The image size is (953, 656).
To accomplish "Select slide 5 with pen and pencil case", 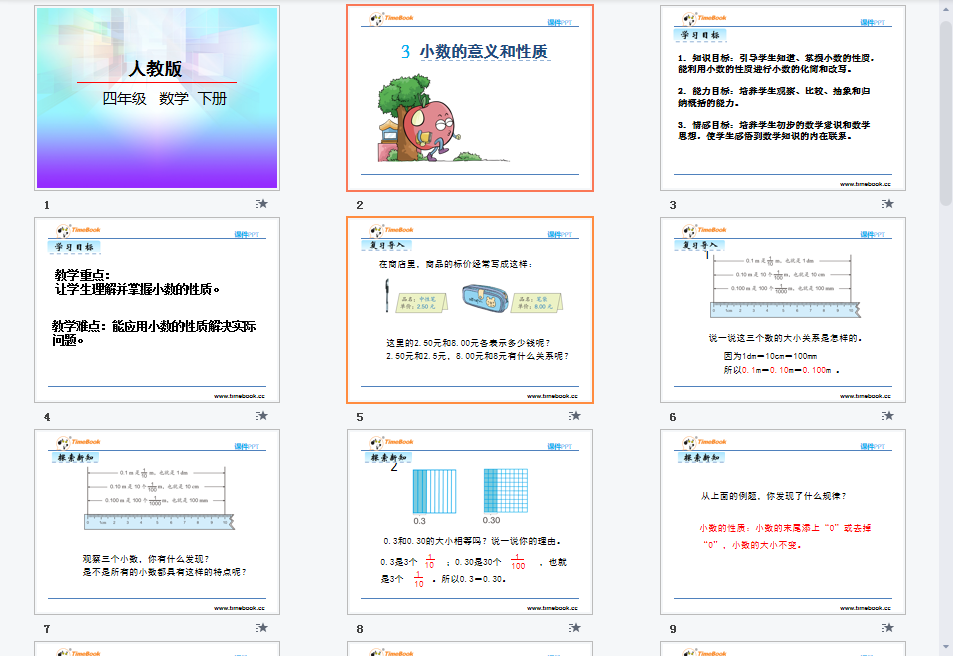I will [470, 310].
